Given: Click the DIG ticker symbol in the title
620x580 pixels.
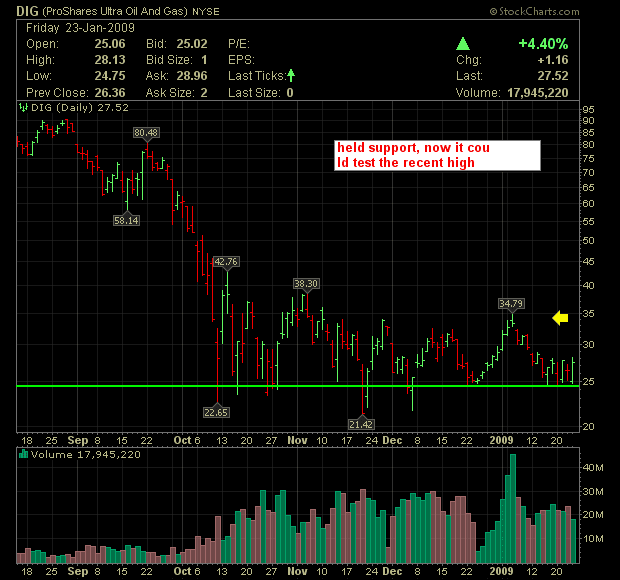Looking at the screenshot, I should [x=27, y=11].
